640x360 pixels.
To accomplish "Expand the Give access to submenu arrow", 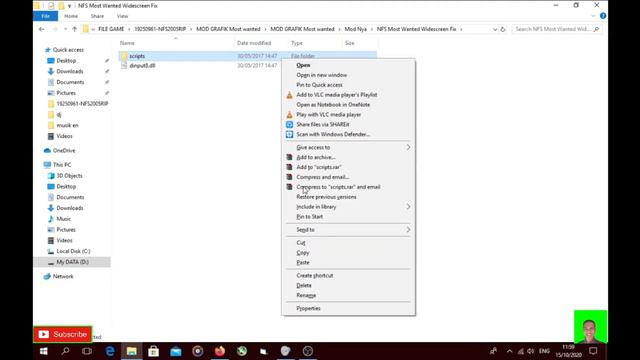I will (x=408, y=147).
